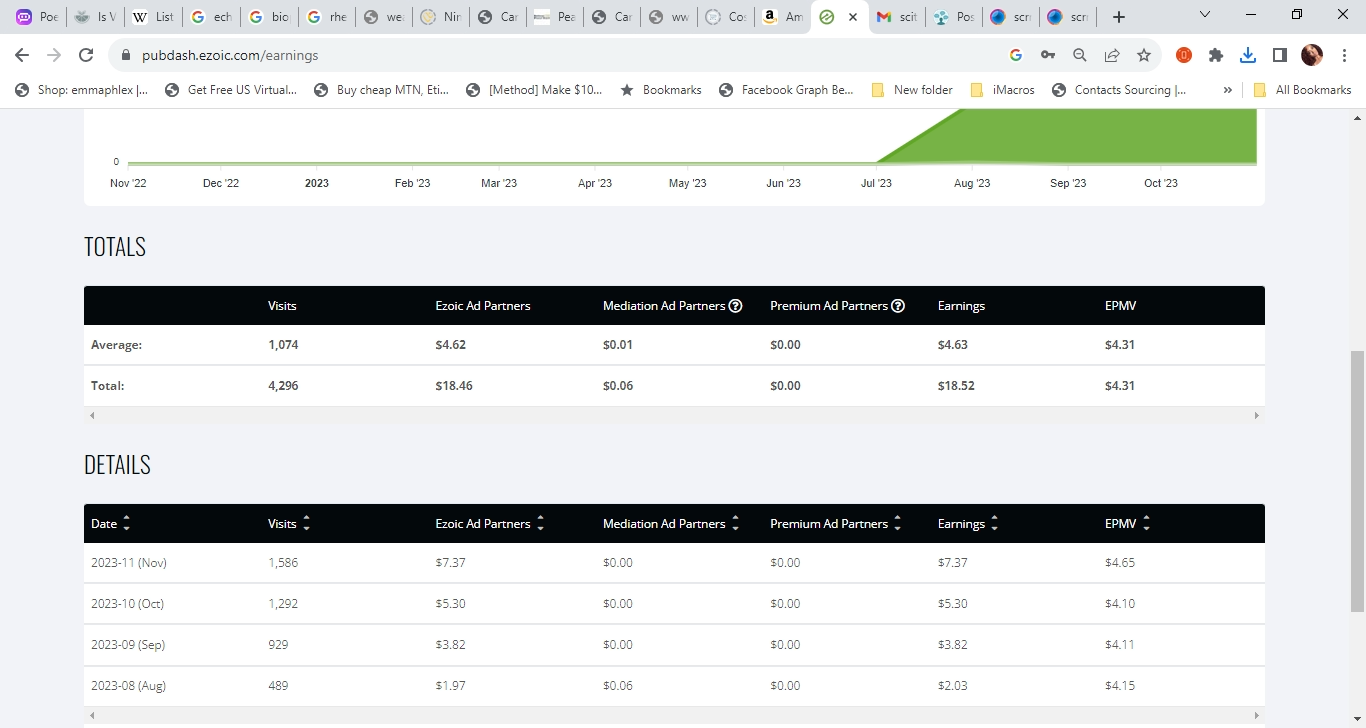Open the Extensions puzzle piece menu
The image size is (1366, 728).
pyautogui.click(x=1216, y=55)
